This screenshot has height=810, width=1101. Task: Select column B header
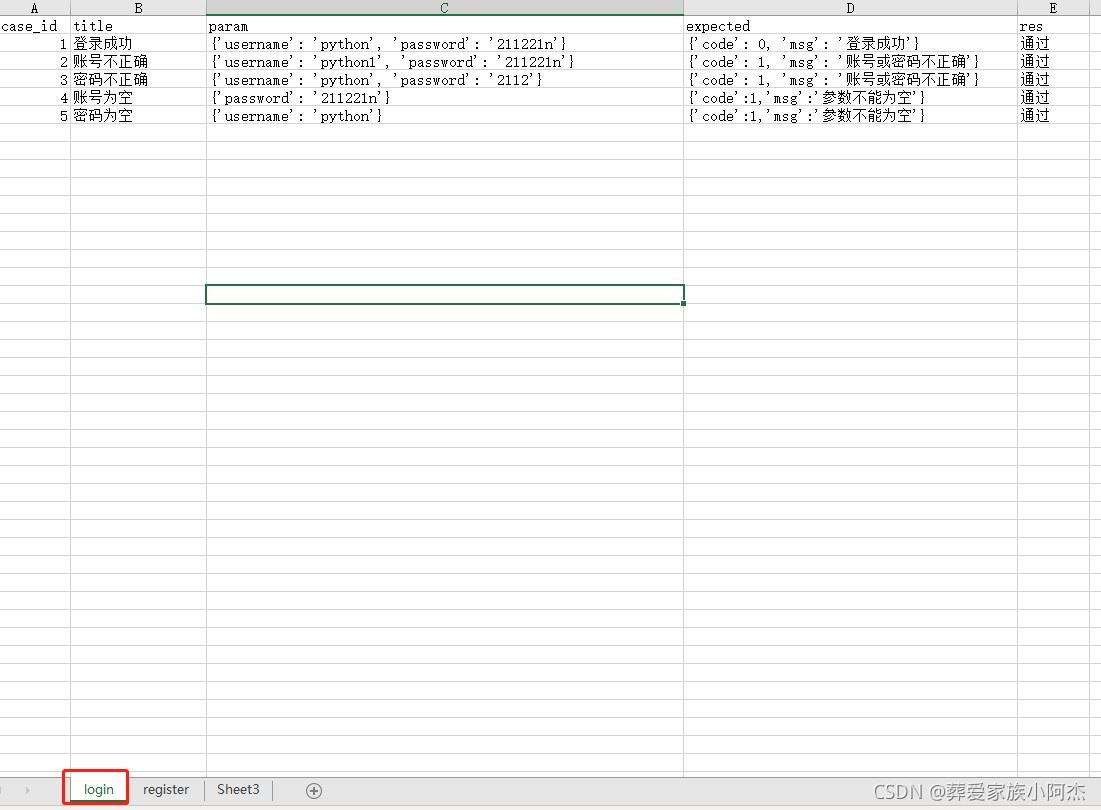[138, 8]
